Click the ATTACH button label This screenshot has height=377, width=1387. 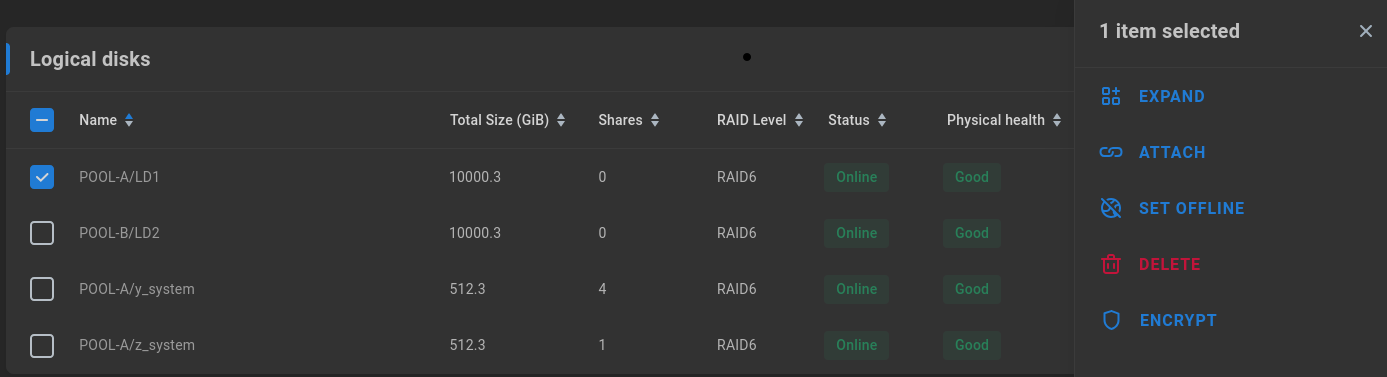pos(1172,152)
